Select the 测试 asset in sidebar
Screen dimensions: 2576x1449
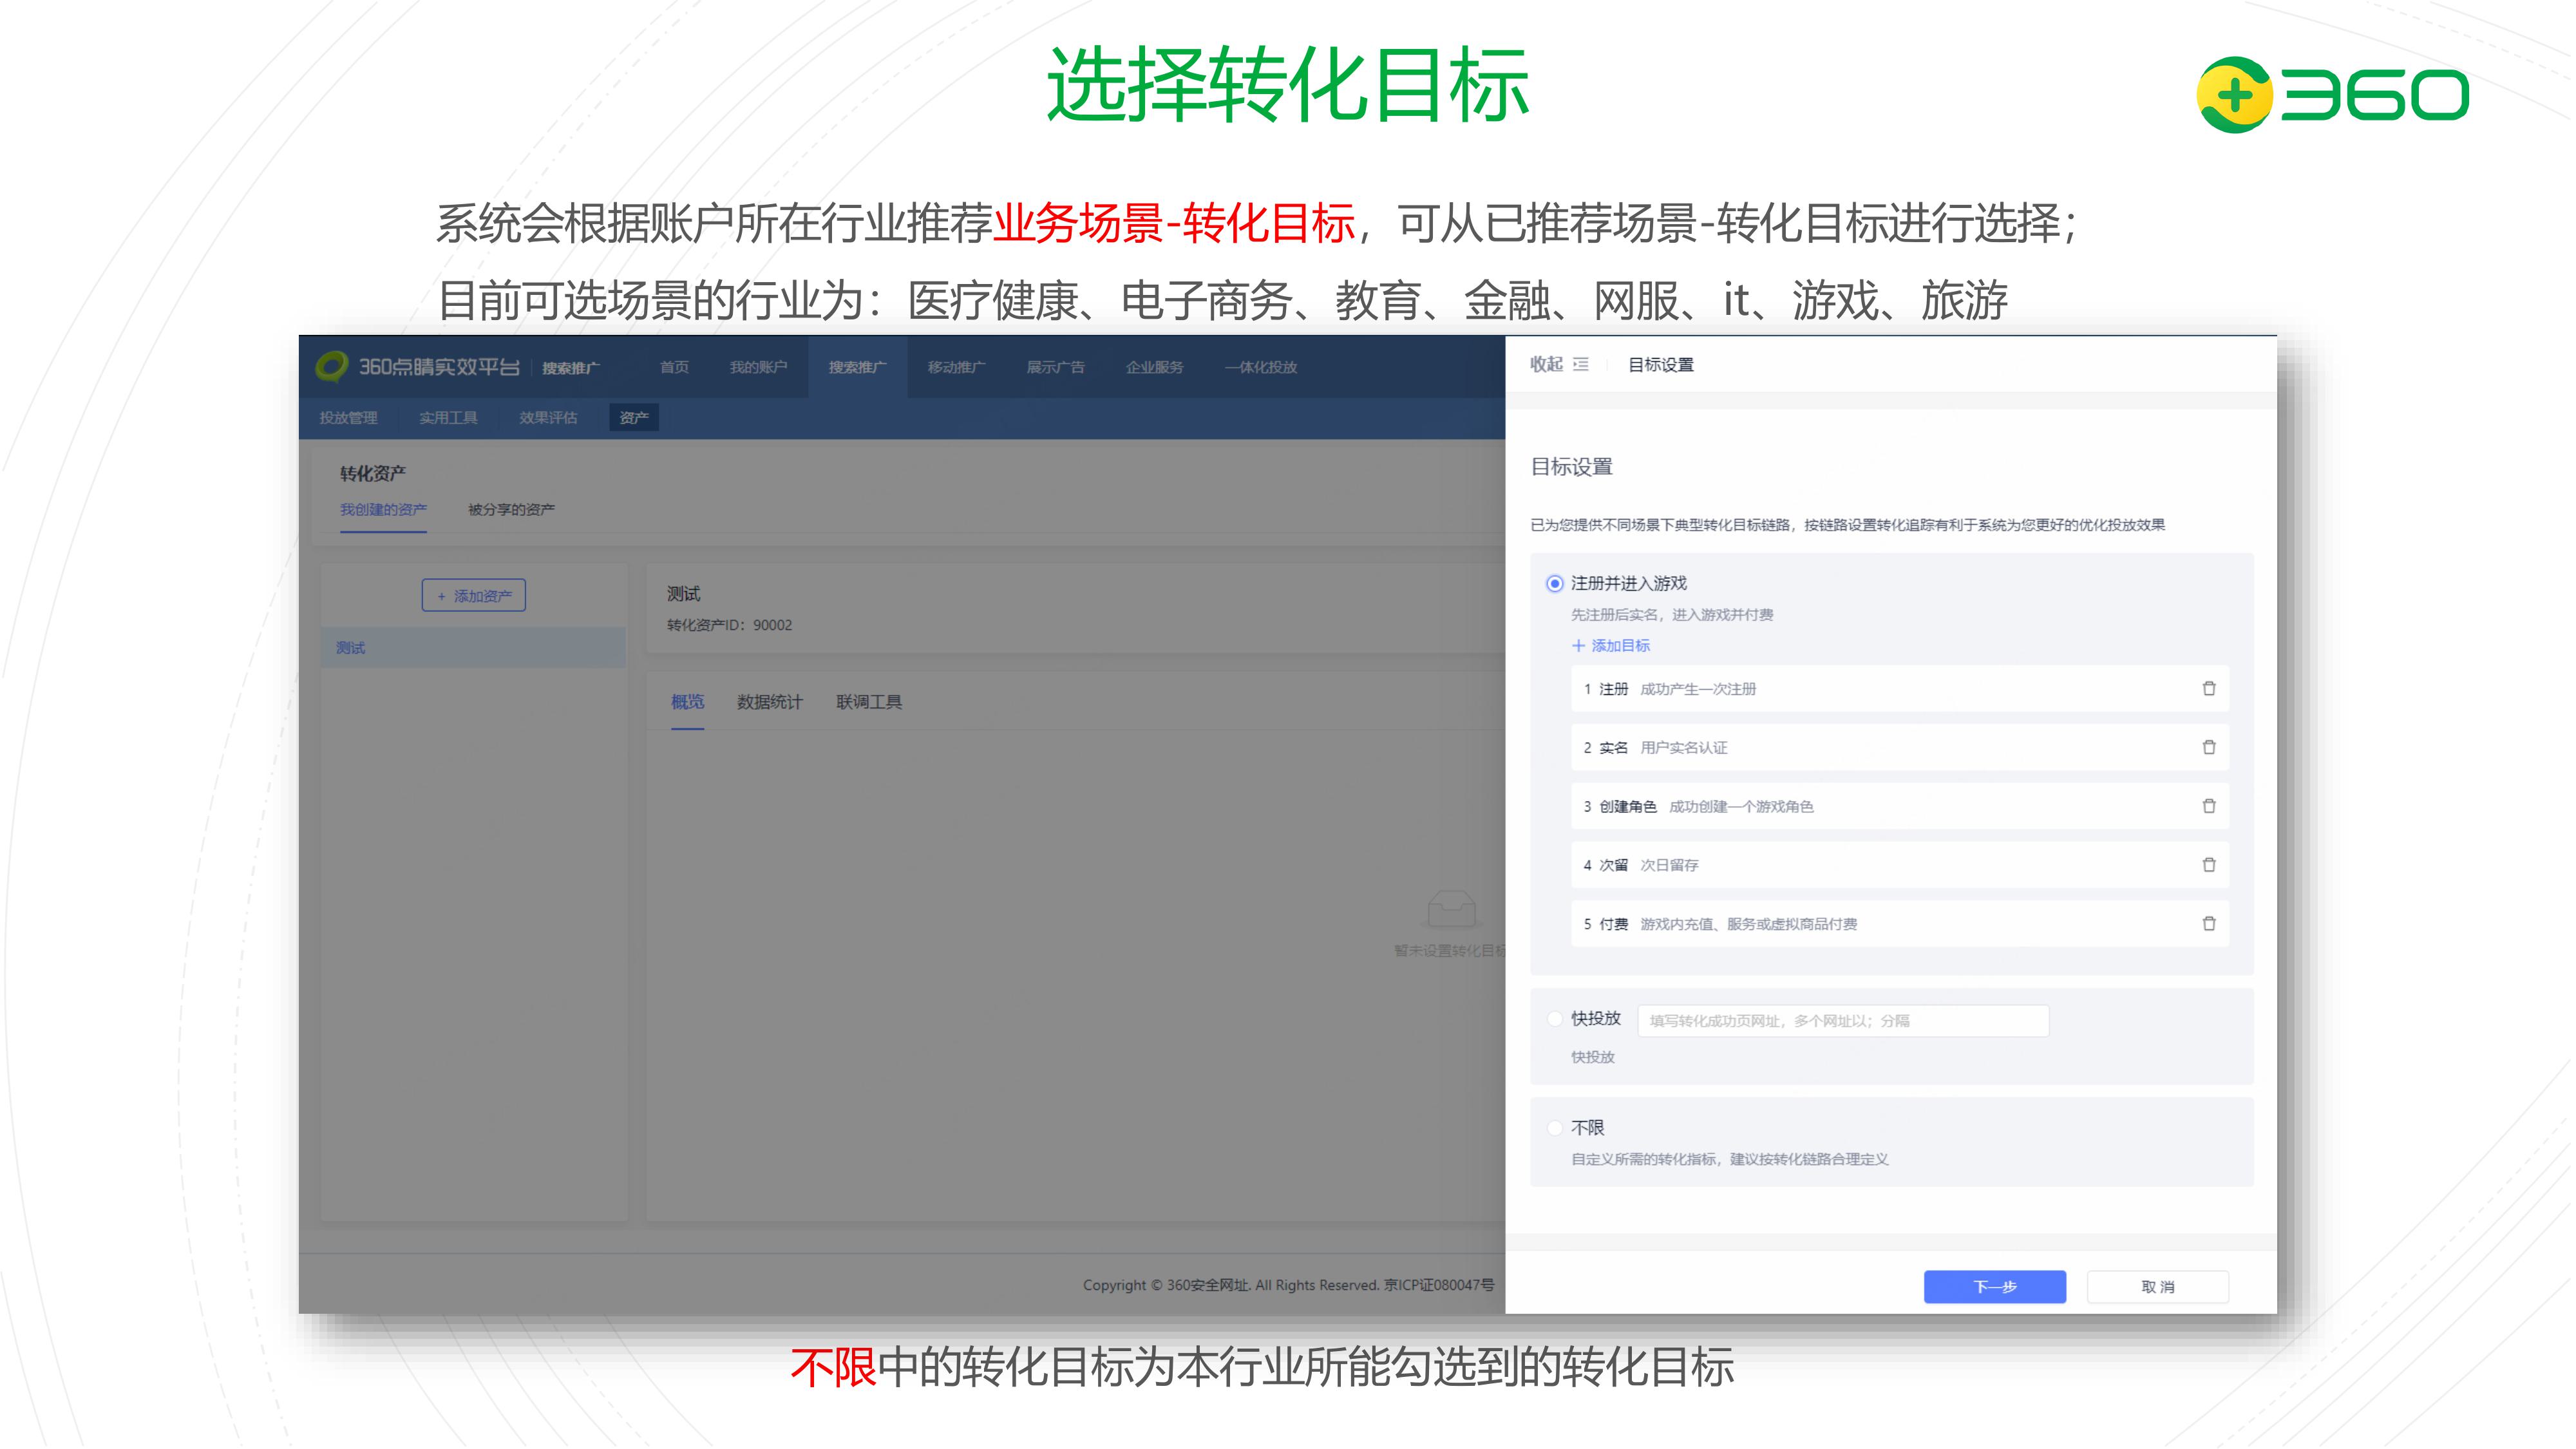tap(473, 647)
